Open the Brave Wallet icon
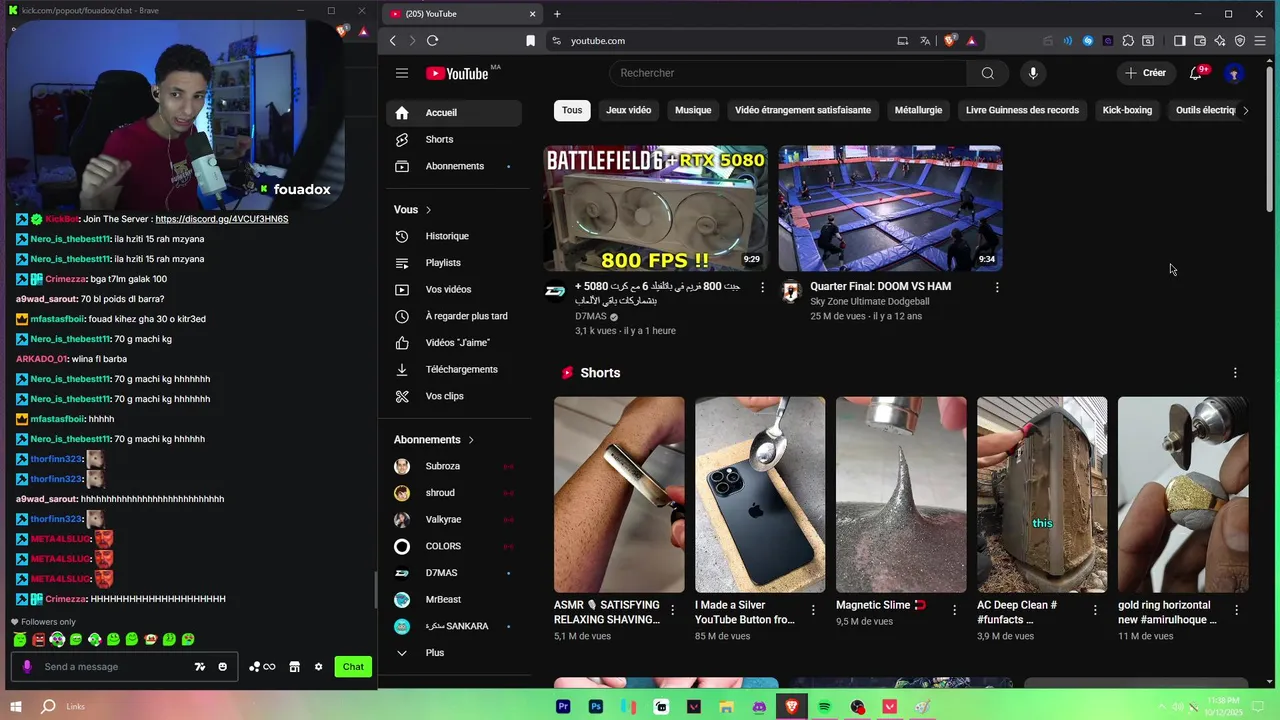1280x720 pixels. pos(1200,41)
